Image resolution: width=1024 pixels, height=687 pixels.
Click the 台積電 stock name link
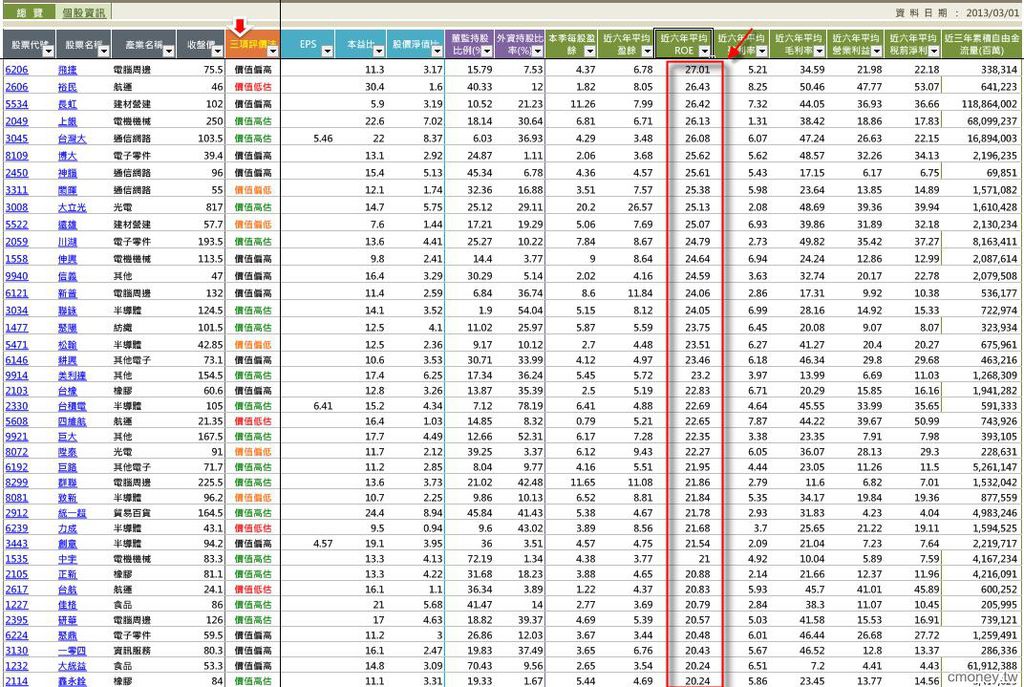72,406
